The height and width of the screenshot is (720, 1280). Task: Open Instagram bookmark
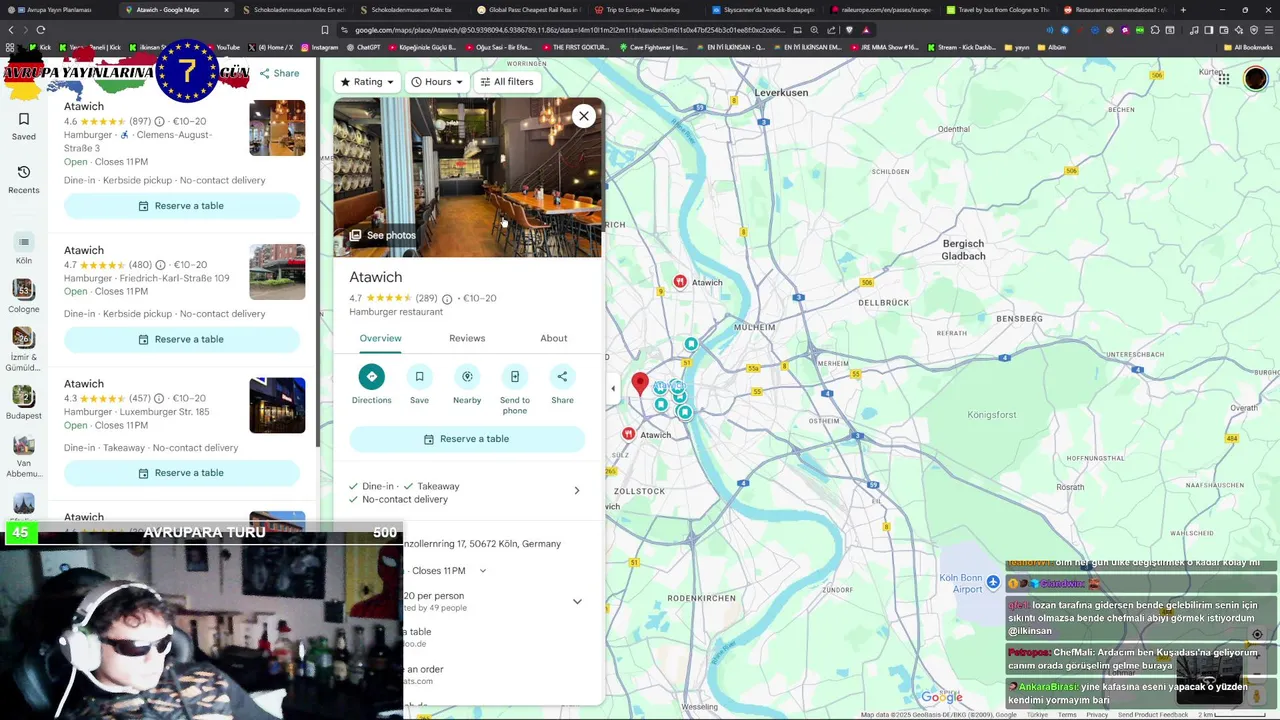click(x=319, y=47)
